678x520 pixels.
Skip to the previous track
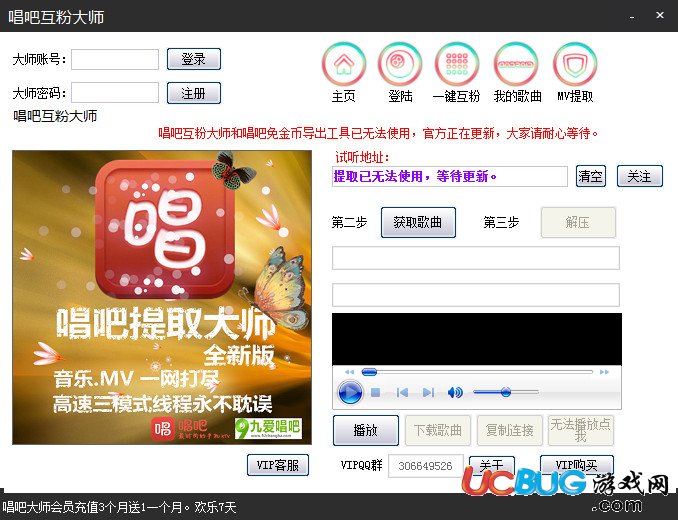pyautogui.click(x=402, y=392)
